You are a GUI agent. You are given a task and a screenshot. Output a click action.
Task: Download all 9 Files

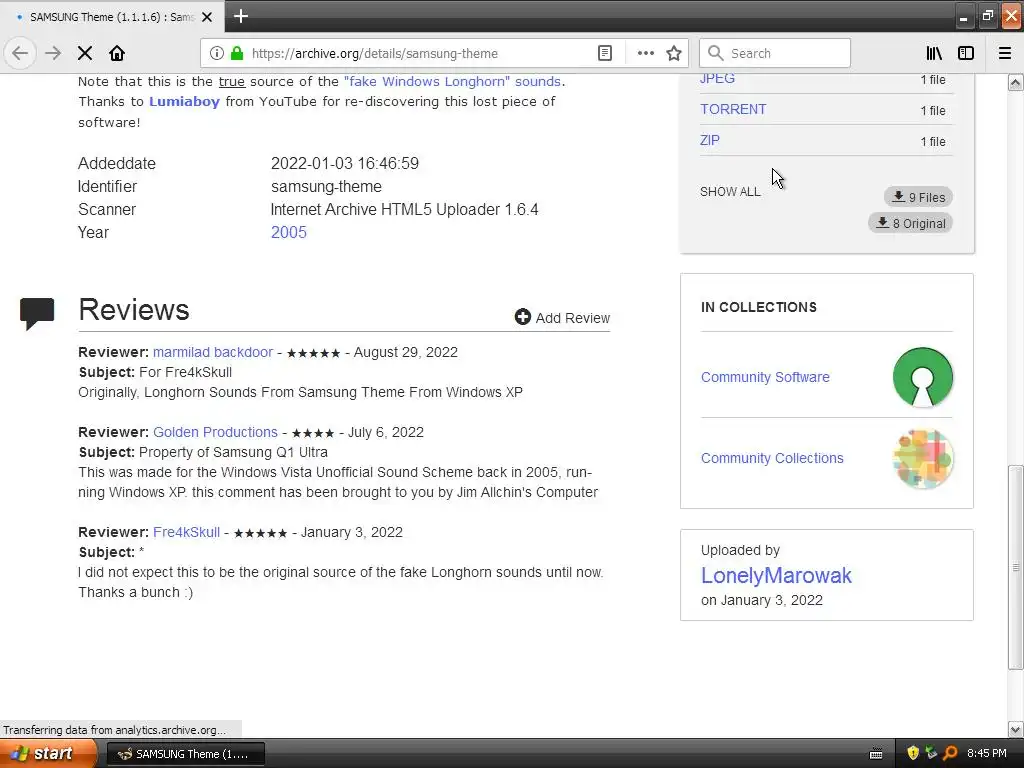(918, 197)
